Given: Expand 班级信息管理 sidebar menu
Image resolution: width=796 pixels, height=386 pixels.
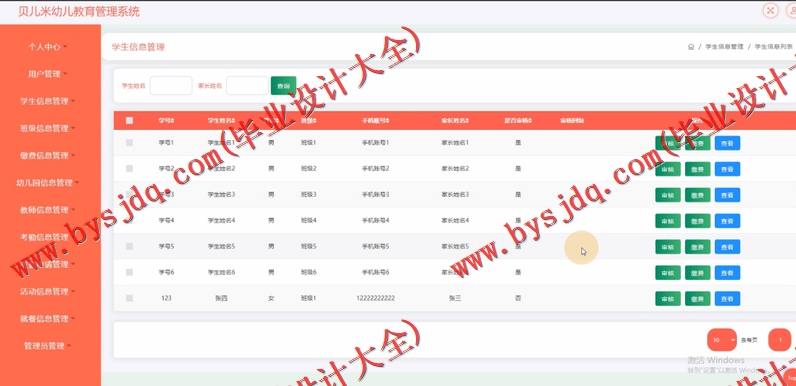Looking at the screenshot, I should tap(48, 128).
